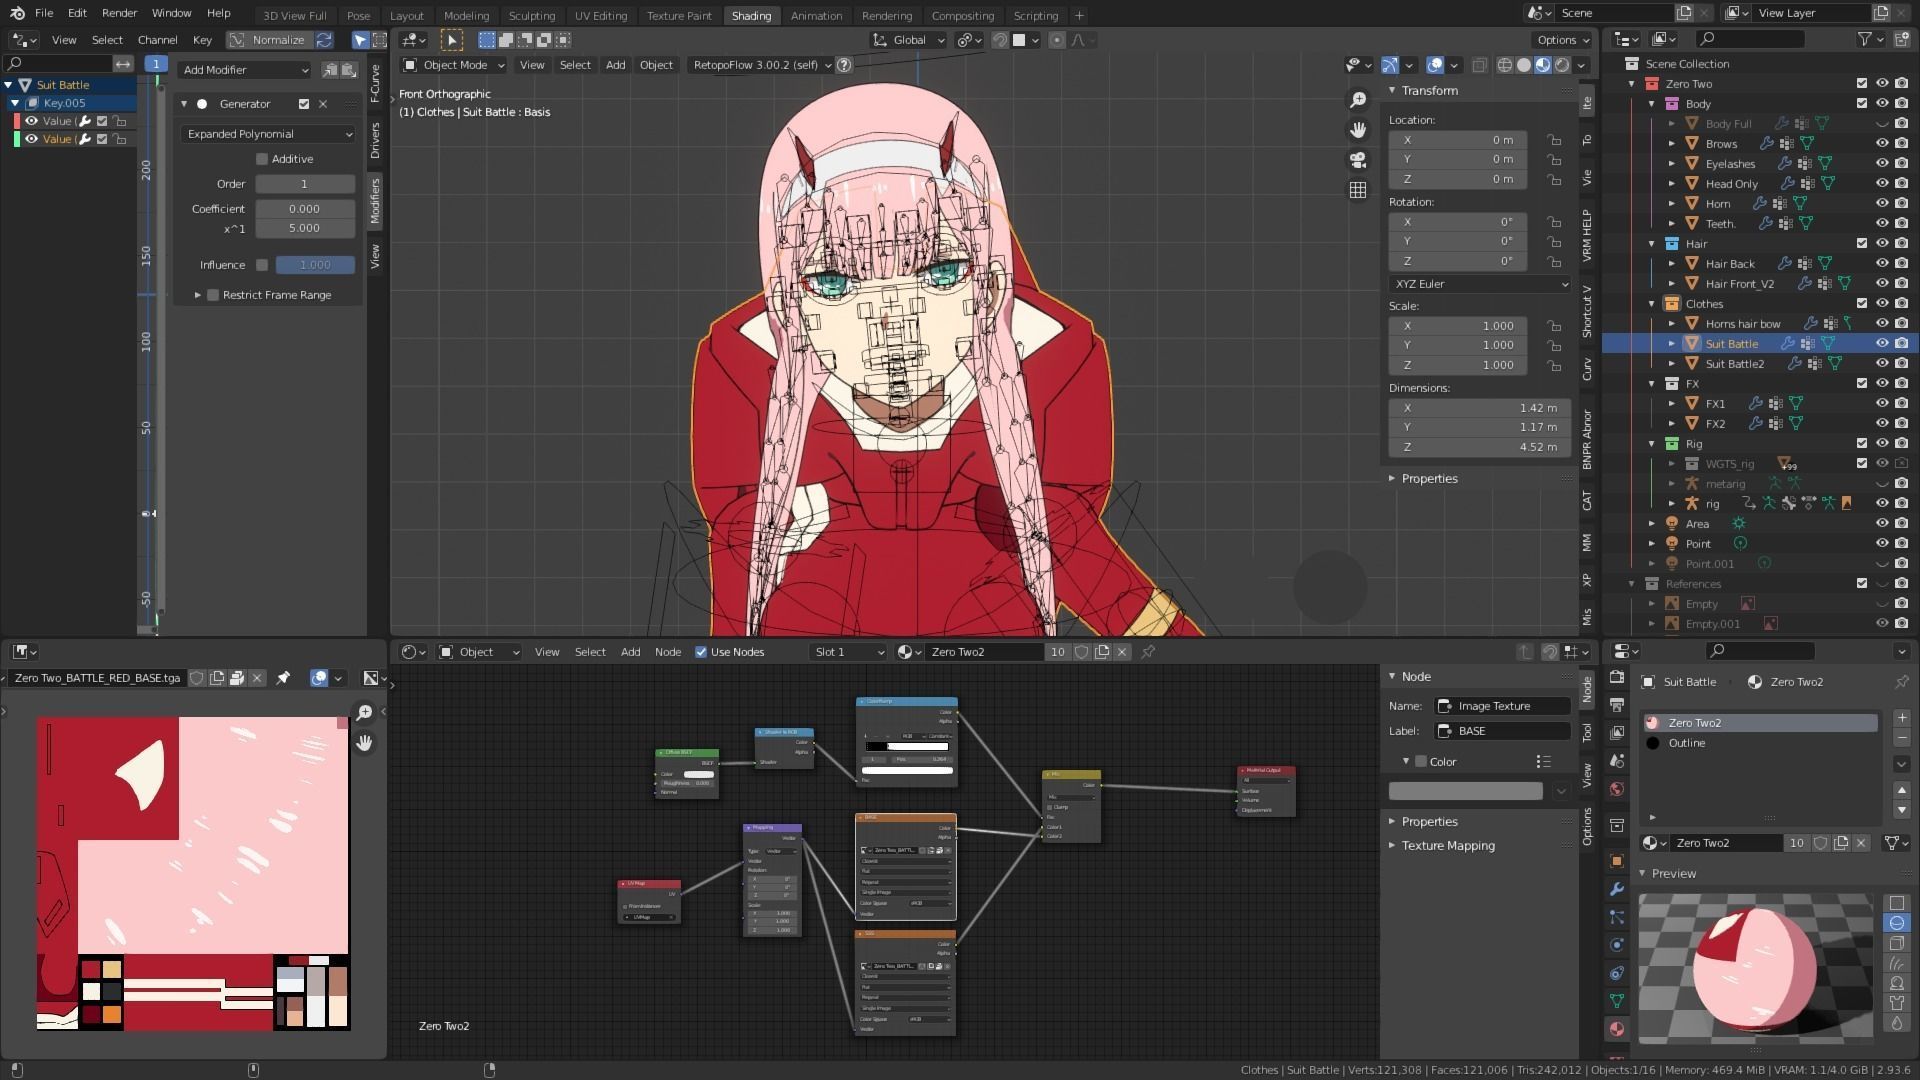Toggle viewport overlays display
This screenshot has width=1920, height=1080.
point(1435,65)
